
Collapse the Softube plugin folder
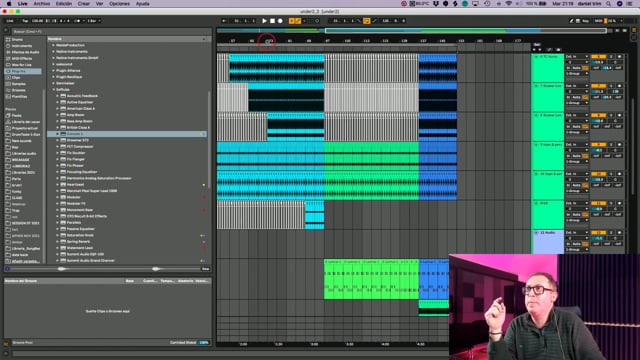coord(53,89)
